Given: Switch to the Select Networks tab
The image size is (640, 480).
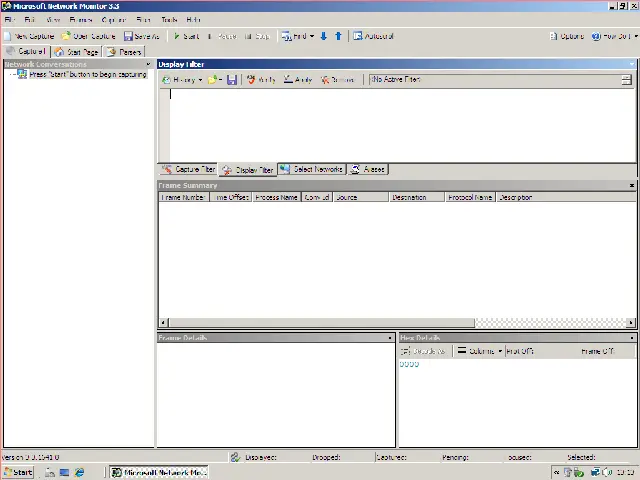Looking at the screenshot, I should 312,169.
